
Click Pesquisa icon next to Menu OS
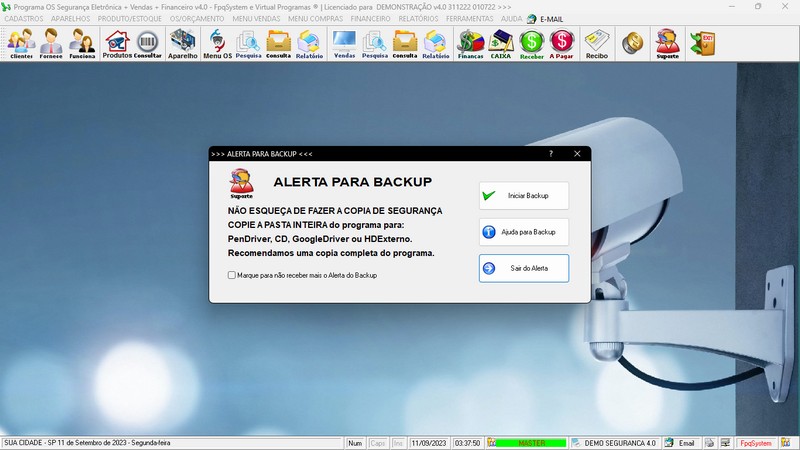(248, 44)
